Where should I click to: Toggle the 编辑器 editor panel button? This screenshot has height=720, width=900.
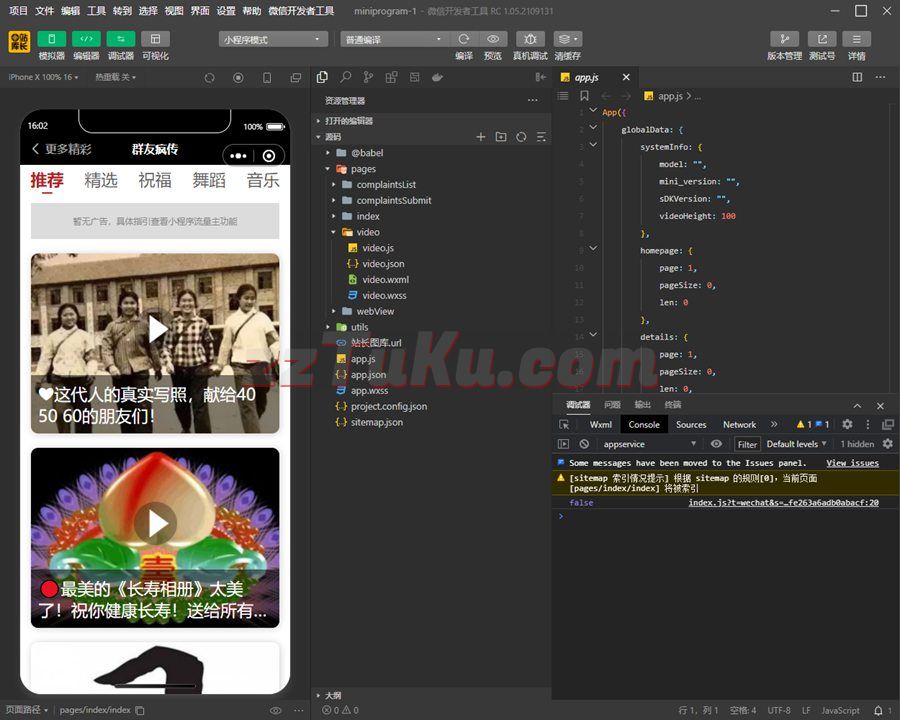[x=86, y=39]
